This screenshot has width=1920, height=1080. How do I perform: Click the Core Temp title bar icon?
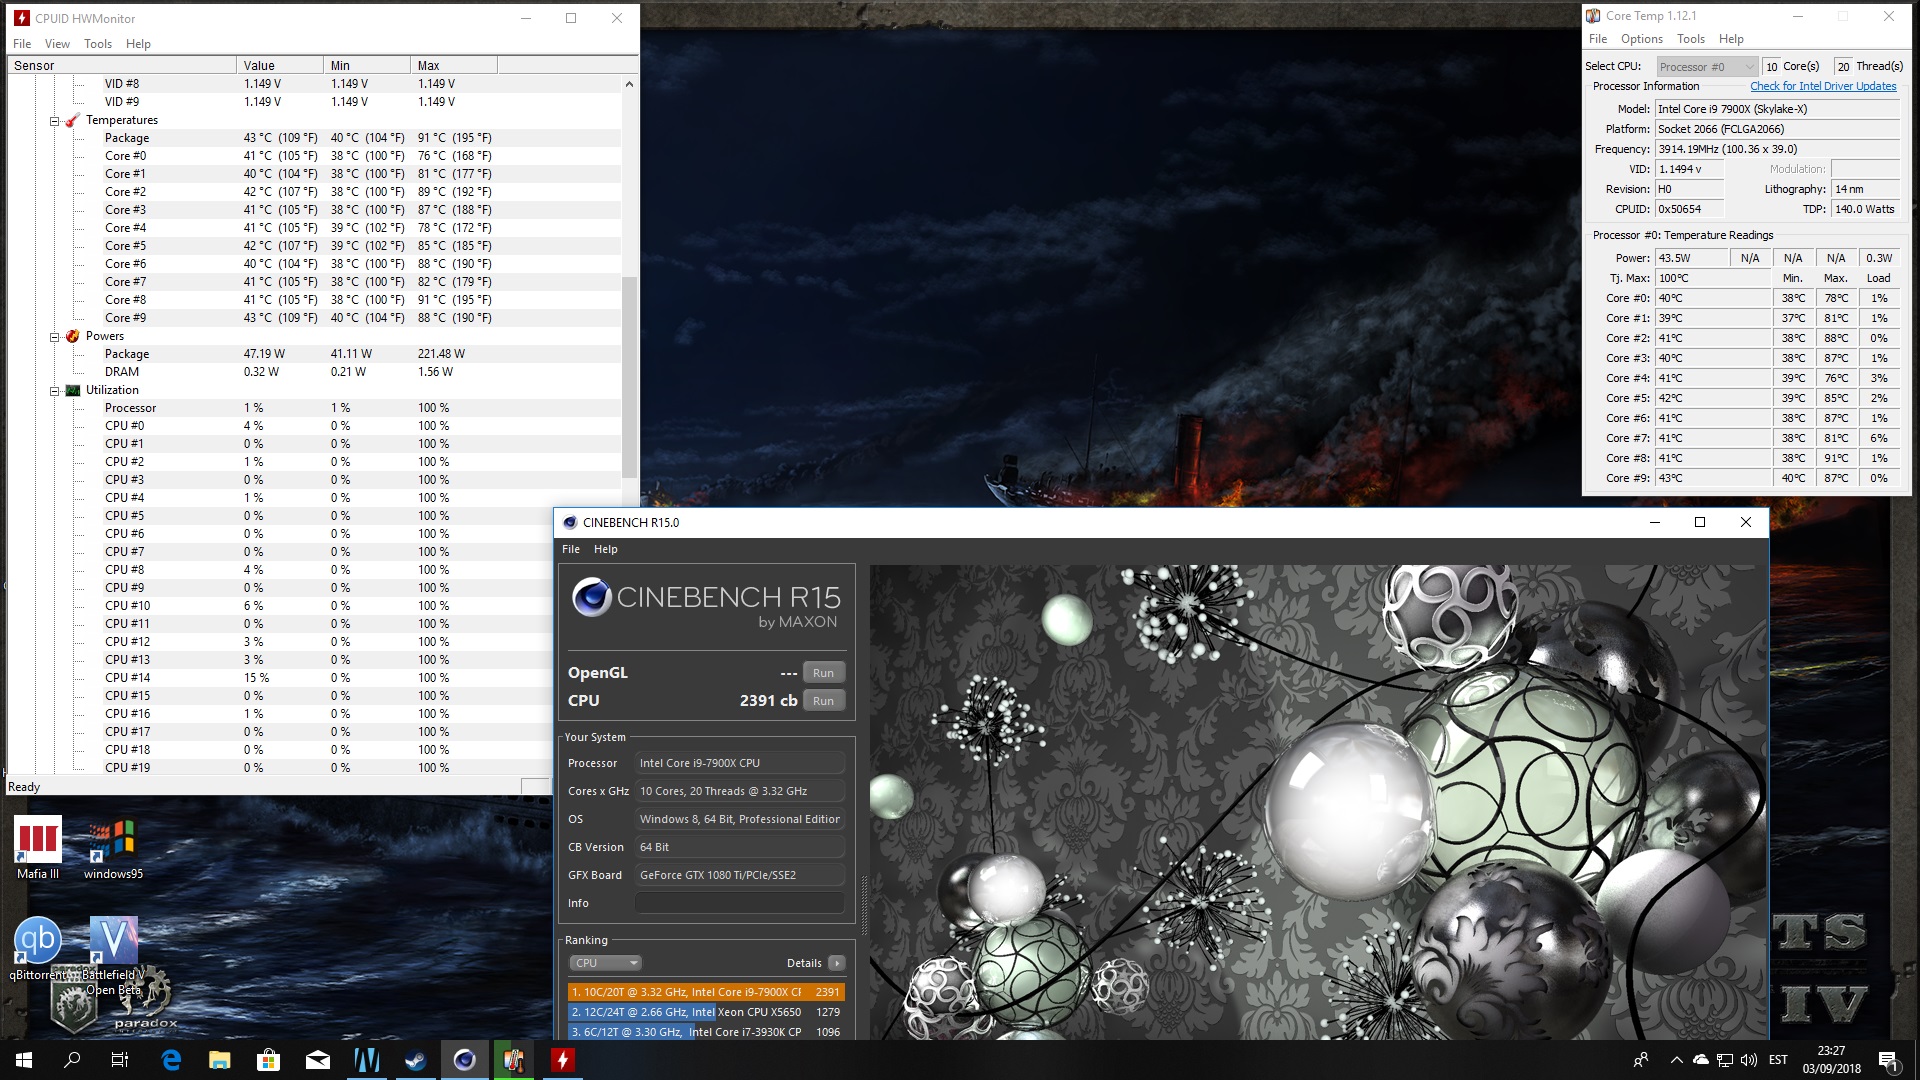[x=1593, y=16]
